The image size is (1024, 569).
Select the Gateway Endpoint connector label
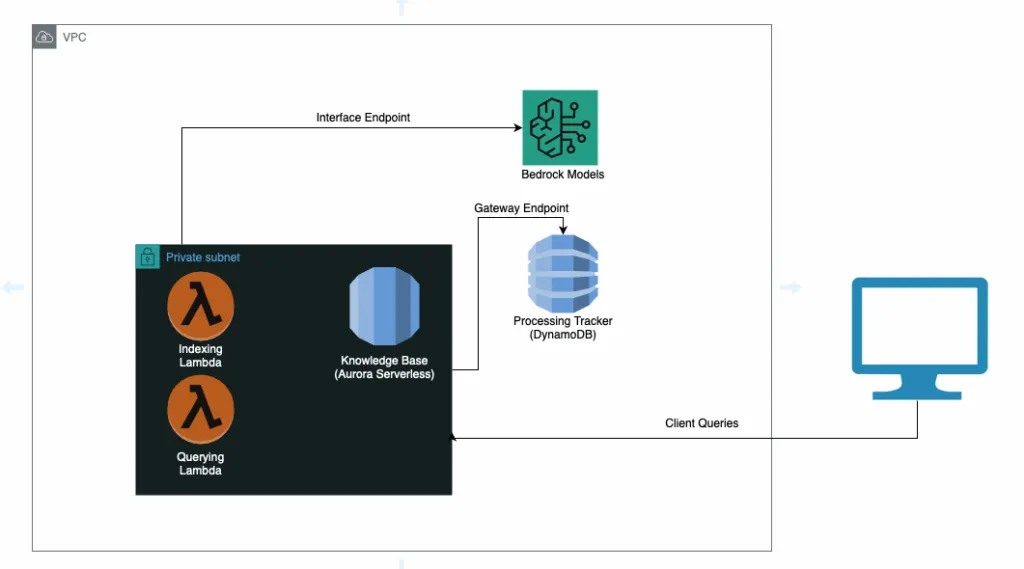pyautogui.click(x=521, y=208)
